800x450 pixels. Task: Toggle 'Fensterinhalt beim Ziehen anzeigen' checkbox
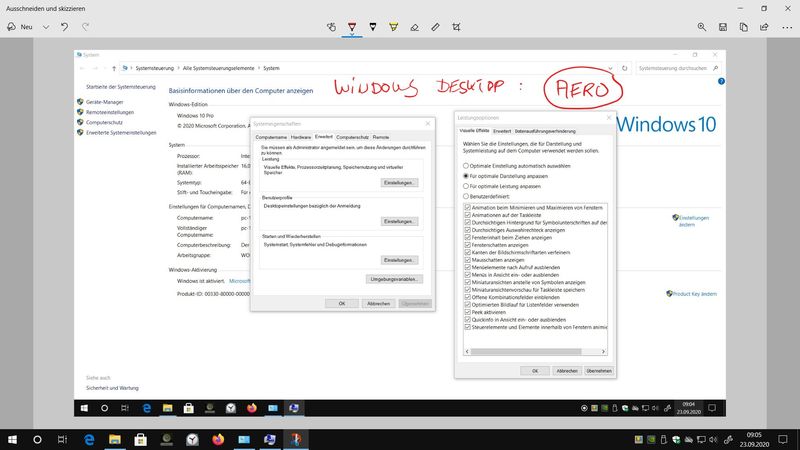coord(467,238)
